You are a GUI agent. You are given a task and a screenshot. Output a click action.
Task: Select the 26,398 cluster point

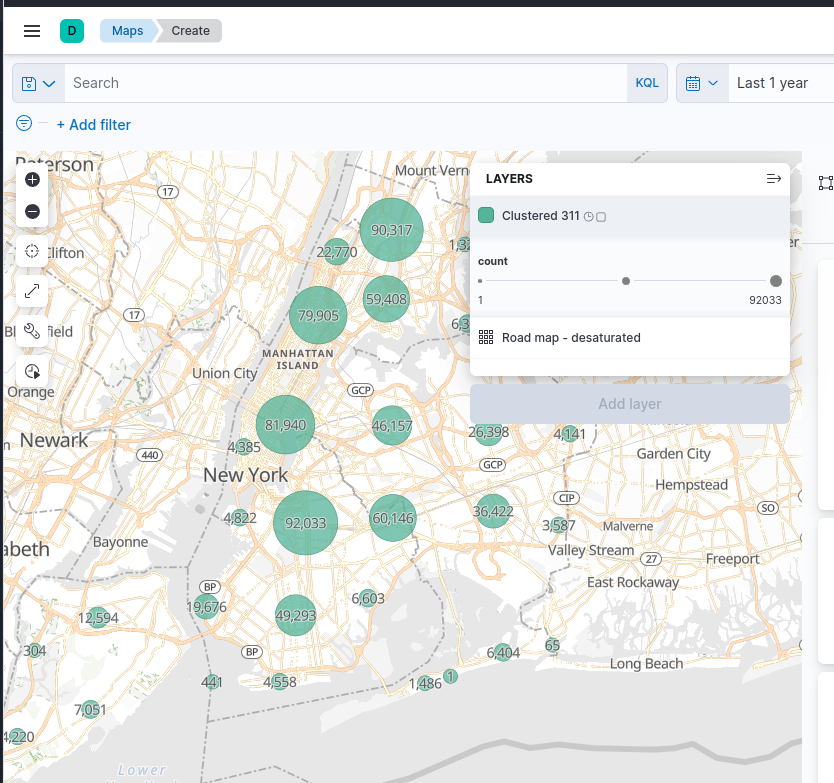(x=488, y=432)
